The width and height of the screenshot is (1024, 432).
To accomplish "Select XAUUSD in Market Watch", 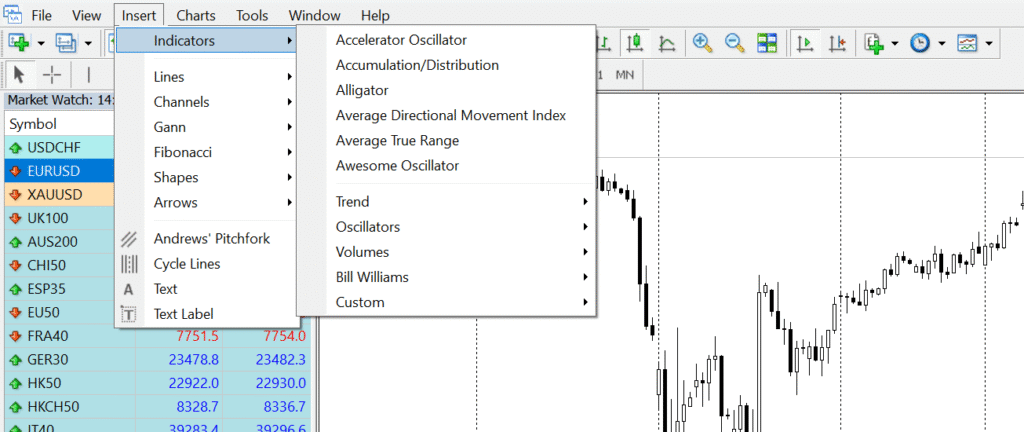I will click(55, 194).
